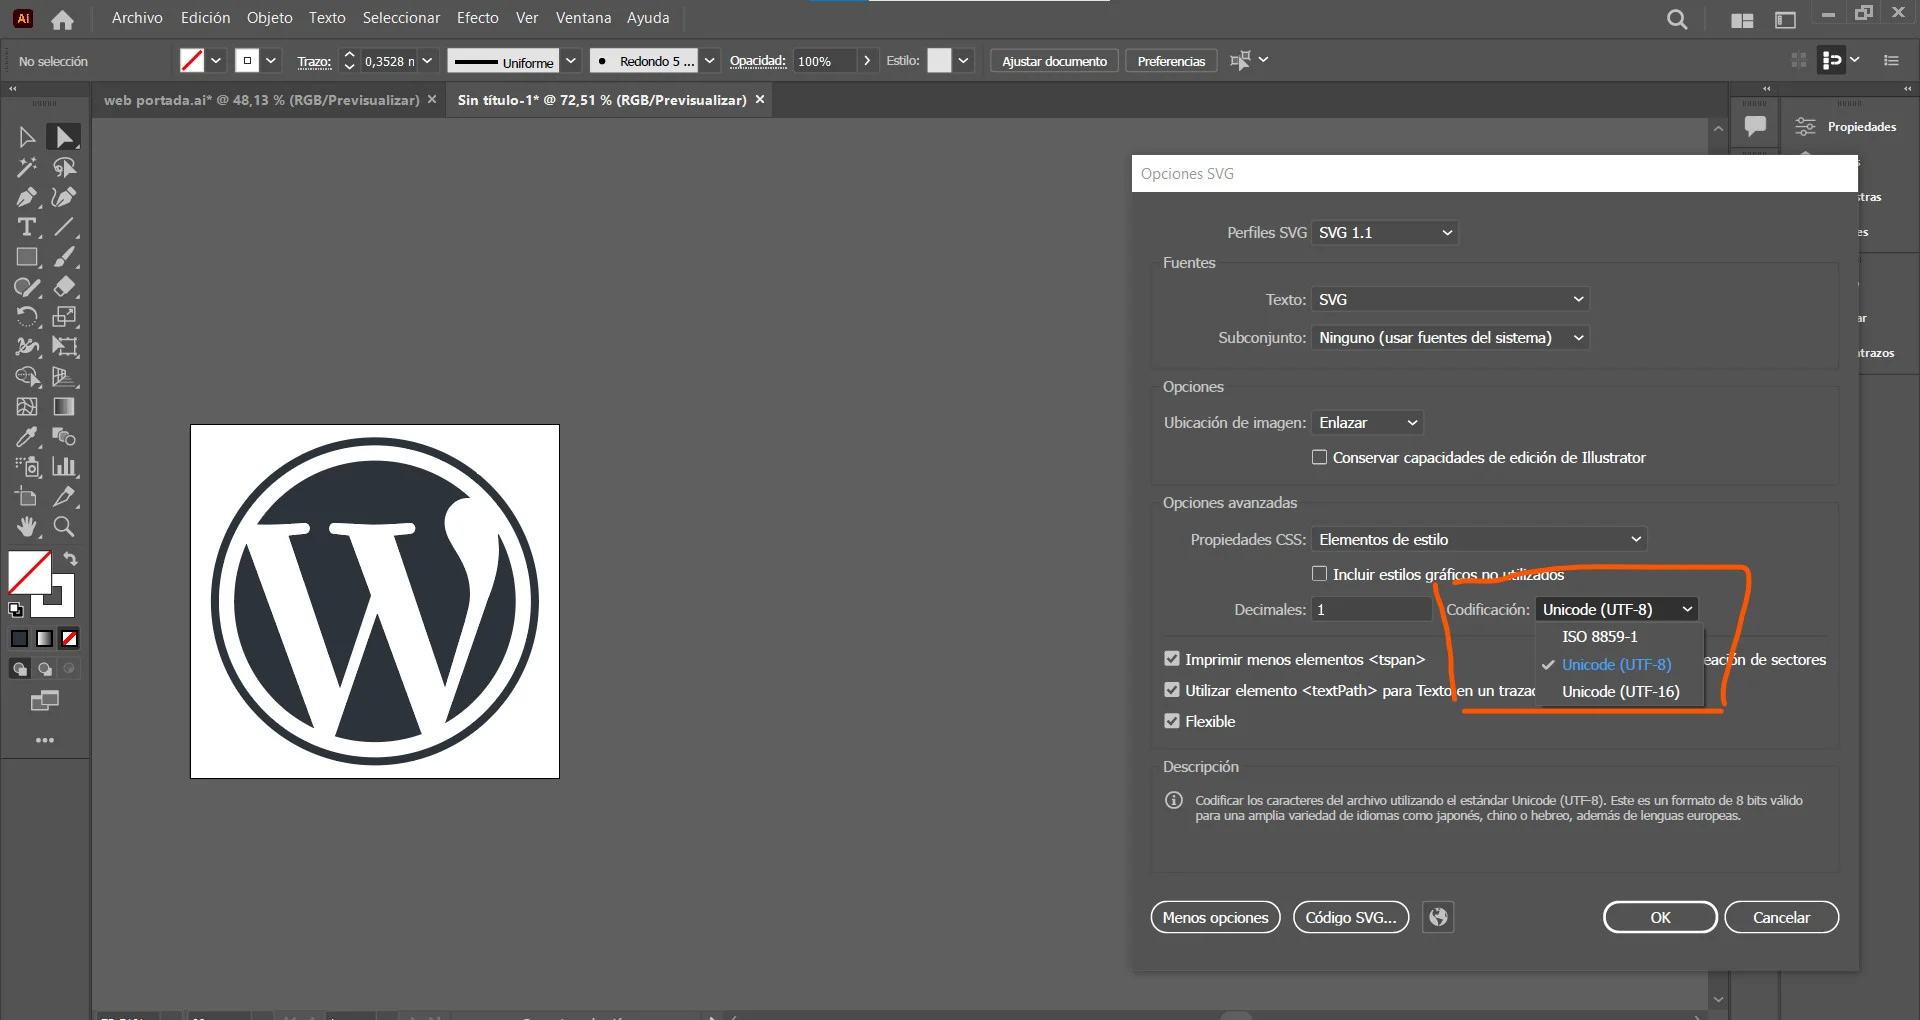Viewport: 1920px width, 1020px height.
Task: Select the Scale tool
Action: [65, 317]
